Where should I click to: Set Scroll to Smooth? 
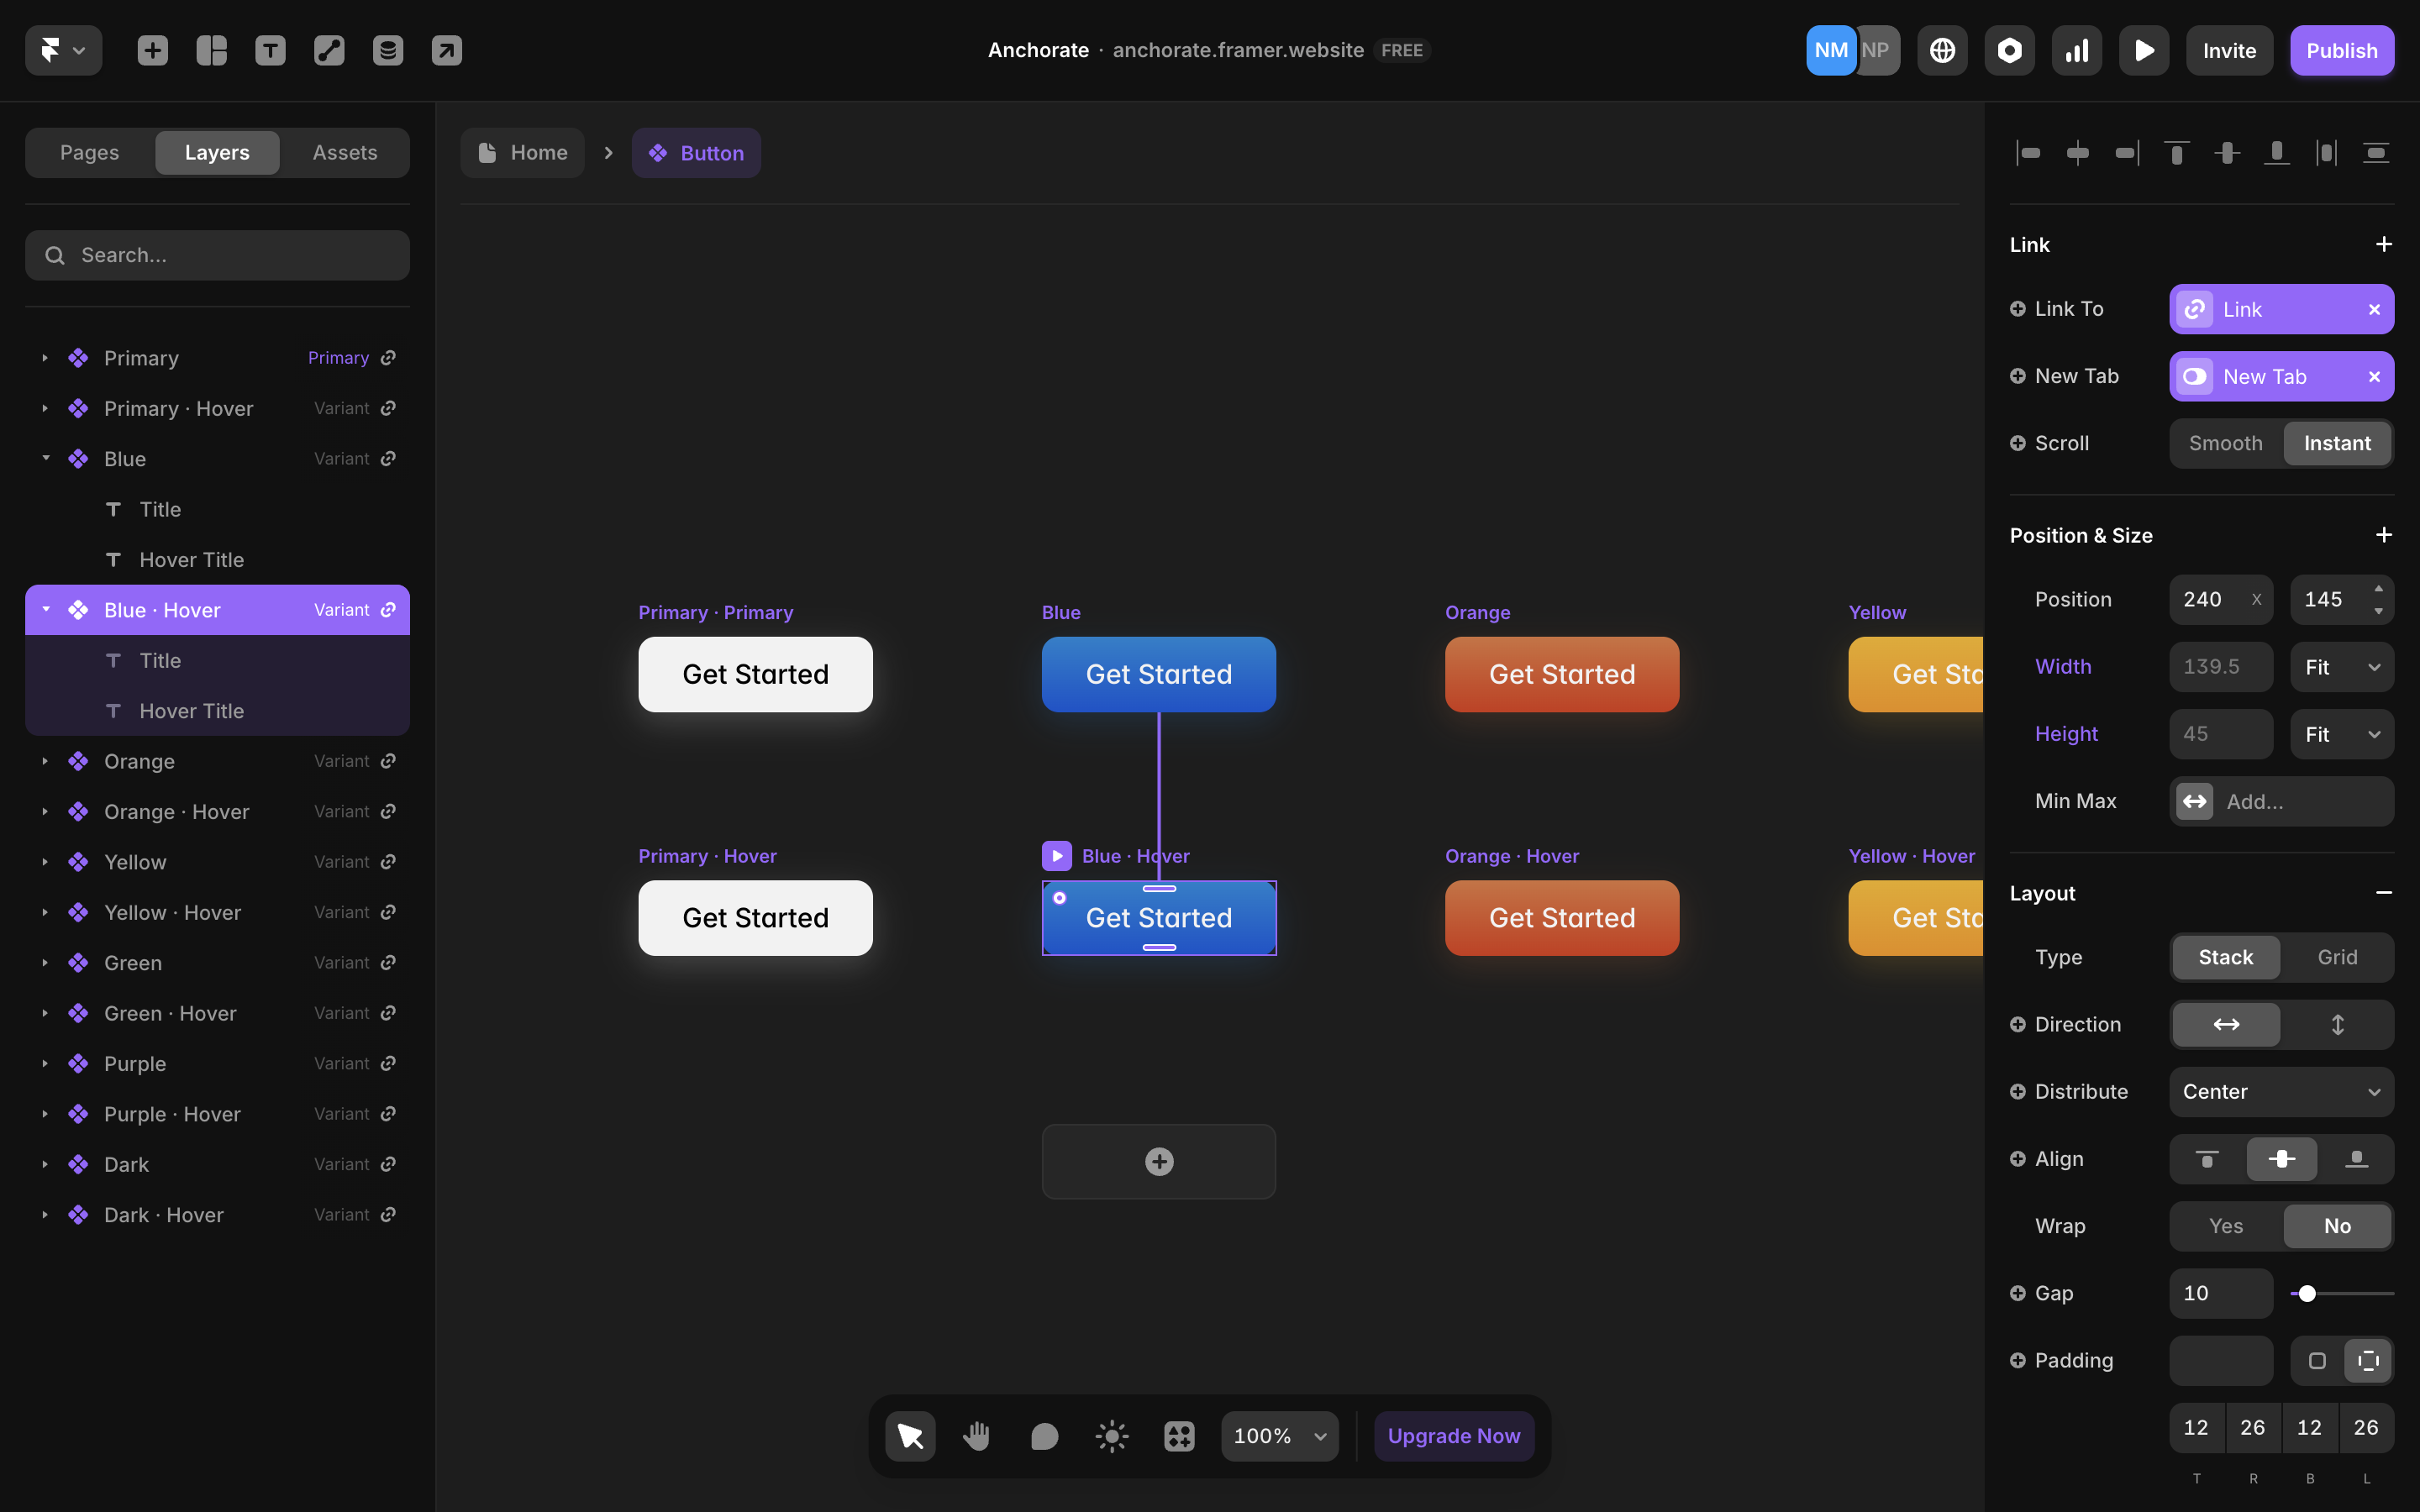[2225, 443]
